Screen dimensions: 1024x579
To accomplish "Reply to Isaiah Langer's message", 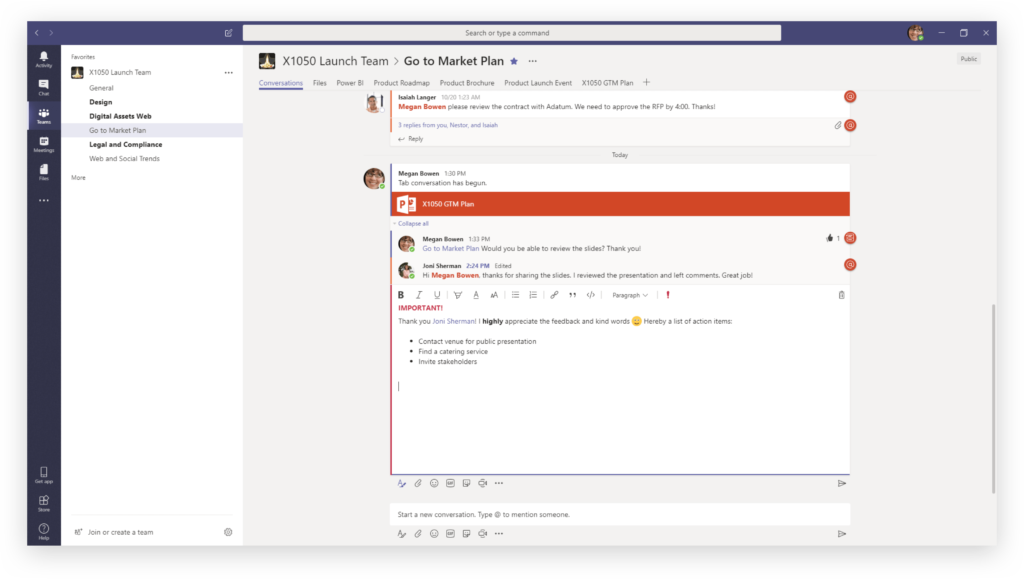I will 411,139.
